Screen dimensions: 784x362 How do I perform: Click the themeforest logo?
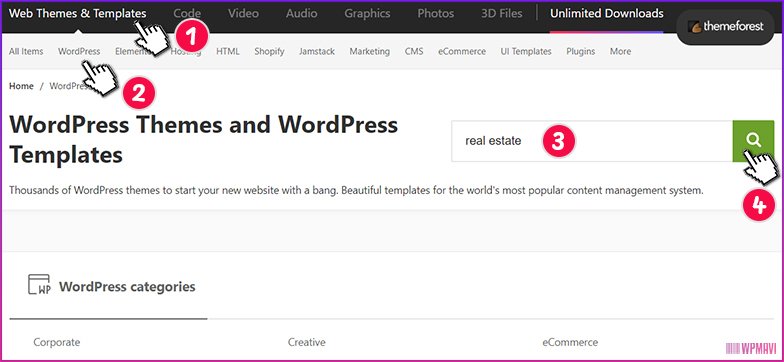click(x=725, y=26)
